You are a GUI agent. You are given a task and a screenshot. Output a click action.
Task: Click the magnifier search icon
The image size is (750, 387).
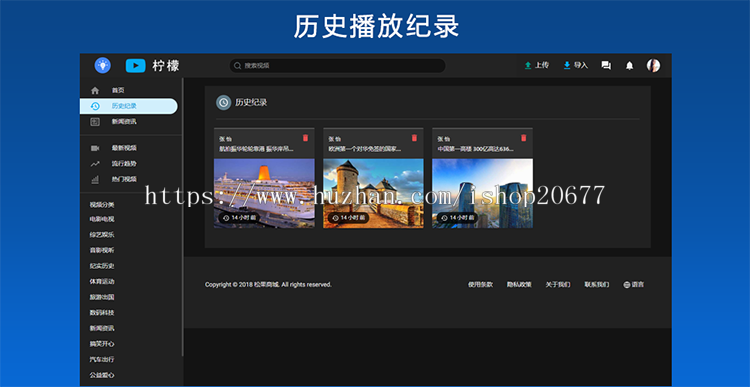tap(238, 66)
